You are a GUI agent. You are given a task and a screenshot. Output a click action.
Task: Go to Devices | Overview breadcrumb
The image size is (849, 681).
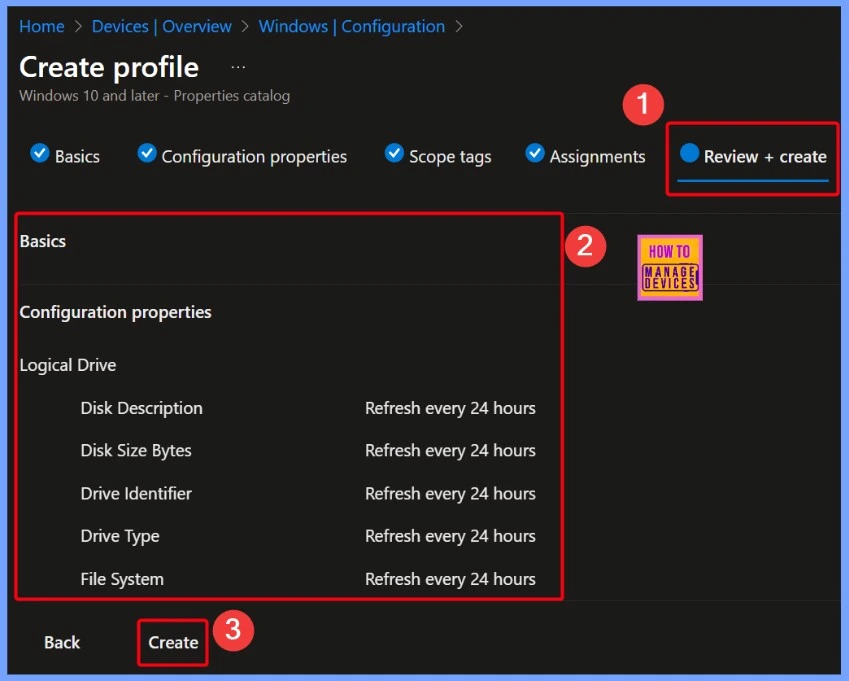[x=161, y=26]
